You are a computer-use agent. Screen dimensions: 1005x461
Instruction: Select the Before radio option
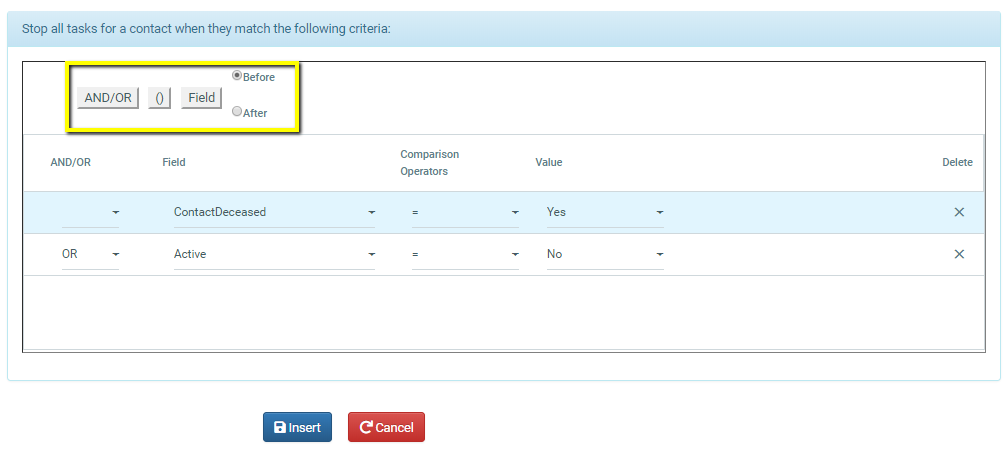click(237, 75)
